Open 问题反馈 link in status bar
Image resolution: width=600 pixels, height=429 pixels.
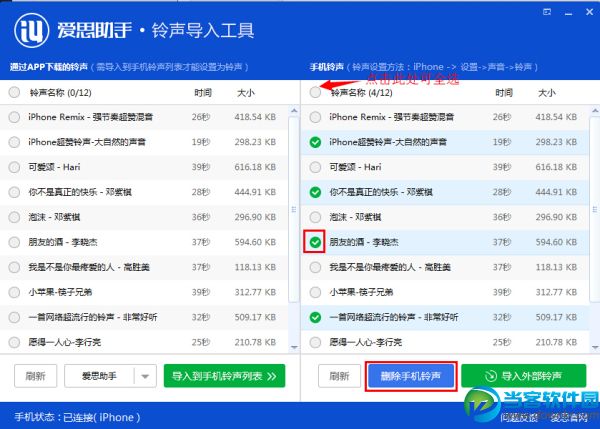(x=518, y=418)
